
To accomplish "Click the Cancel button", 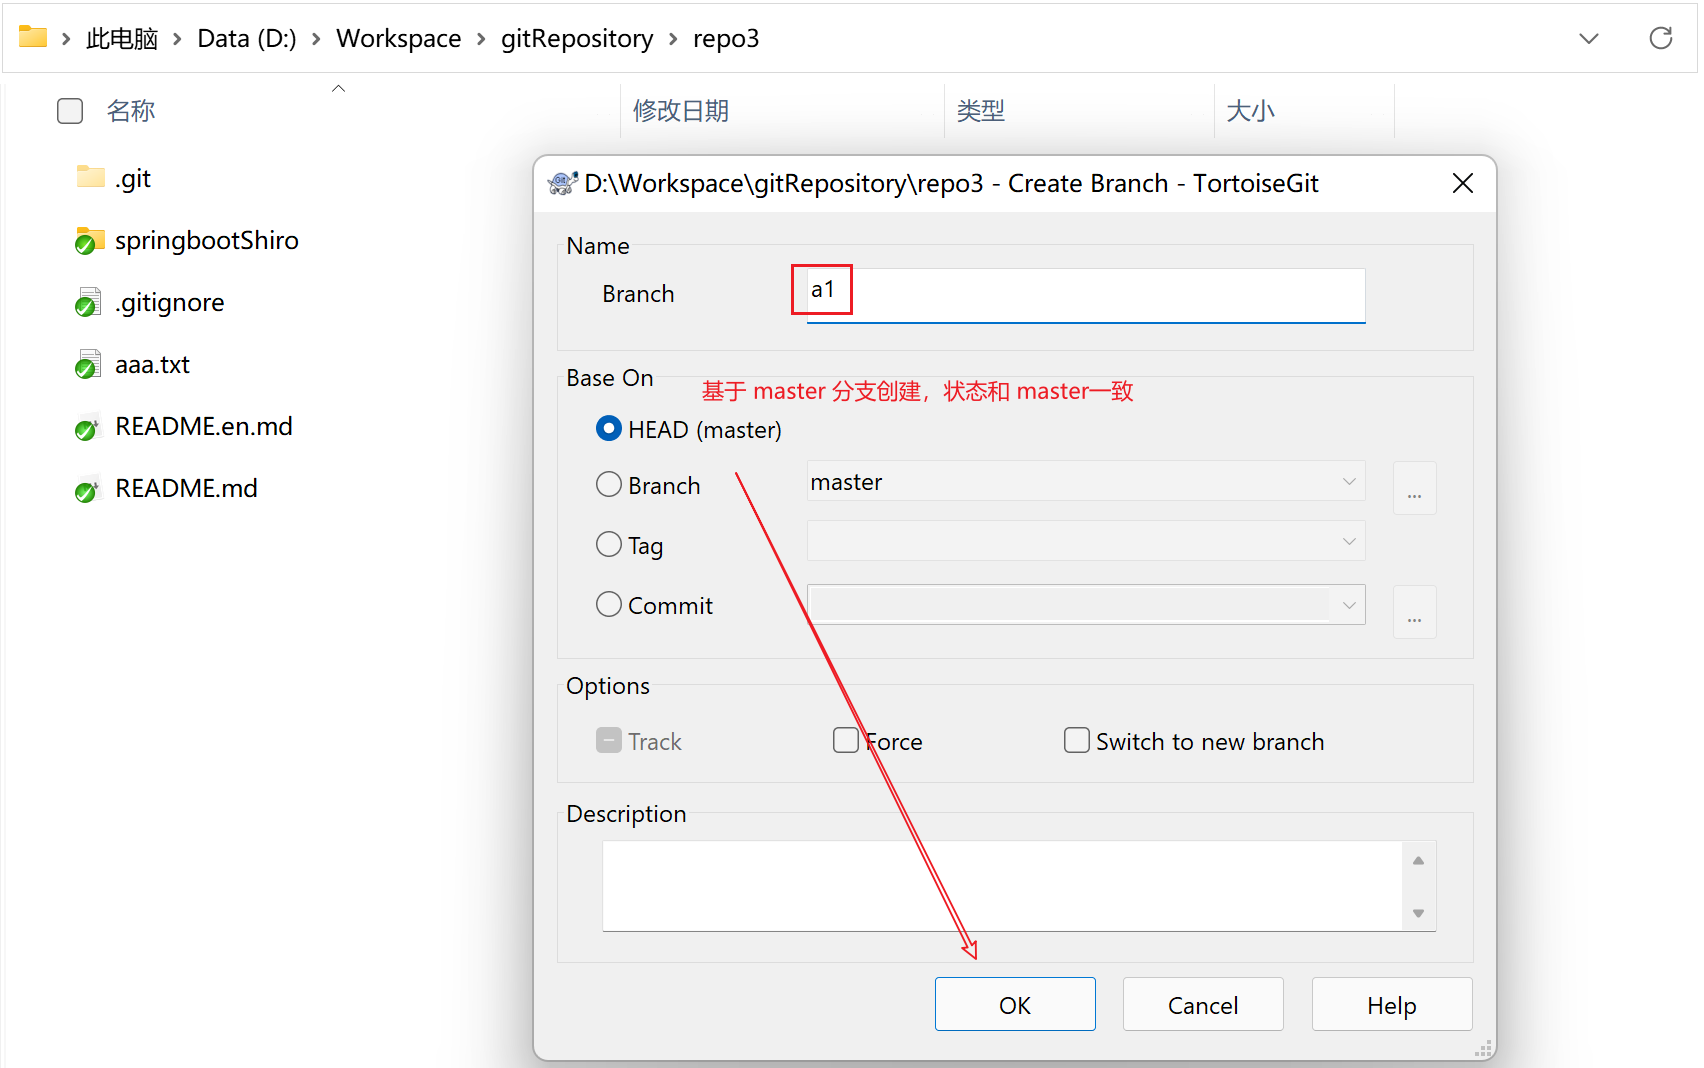I will [1202, 1005].
